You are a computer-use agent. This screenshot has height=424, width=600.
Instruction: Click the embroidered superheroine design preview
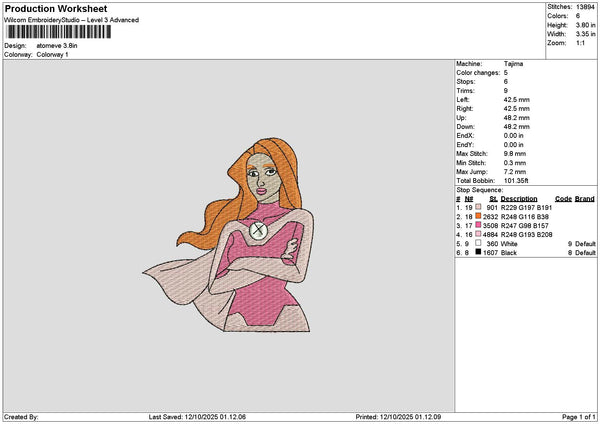click(228, 235)
